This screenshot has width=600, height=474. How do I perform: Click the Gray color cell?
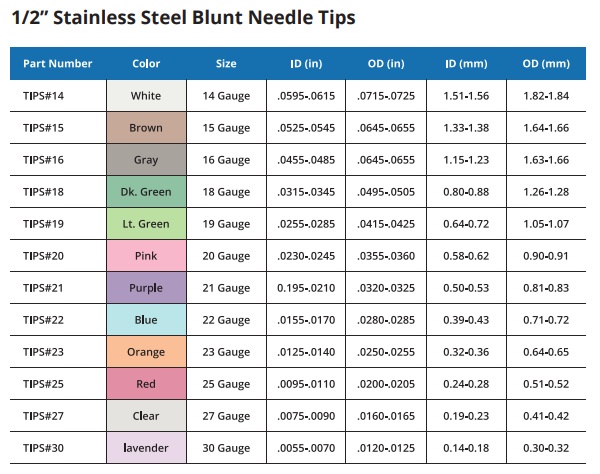pos(146,160)
